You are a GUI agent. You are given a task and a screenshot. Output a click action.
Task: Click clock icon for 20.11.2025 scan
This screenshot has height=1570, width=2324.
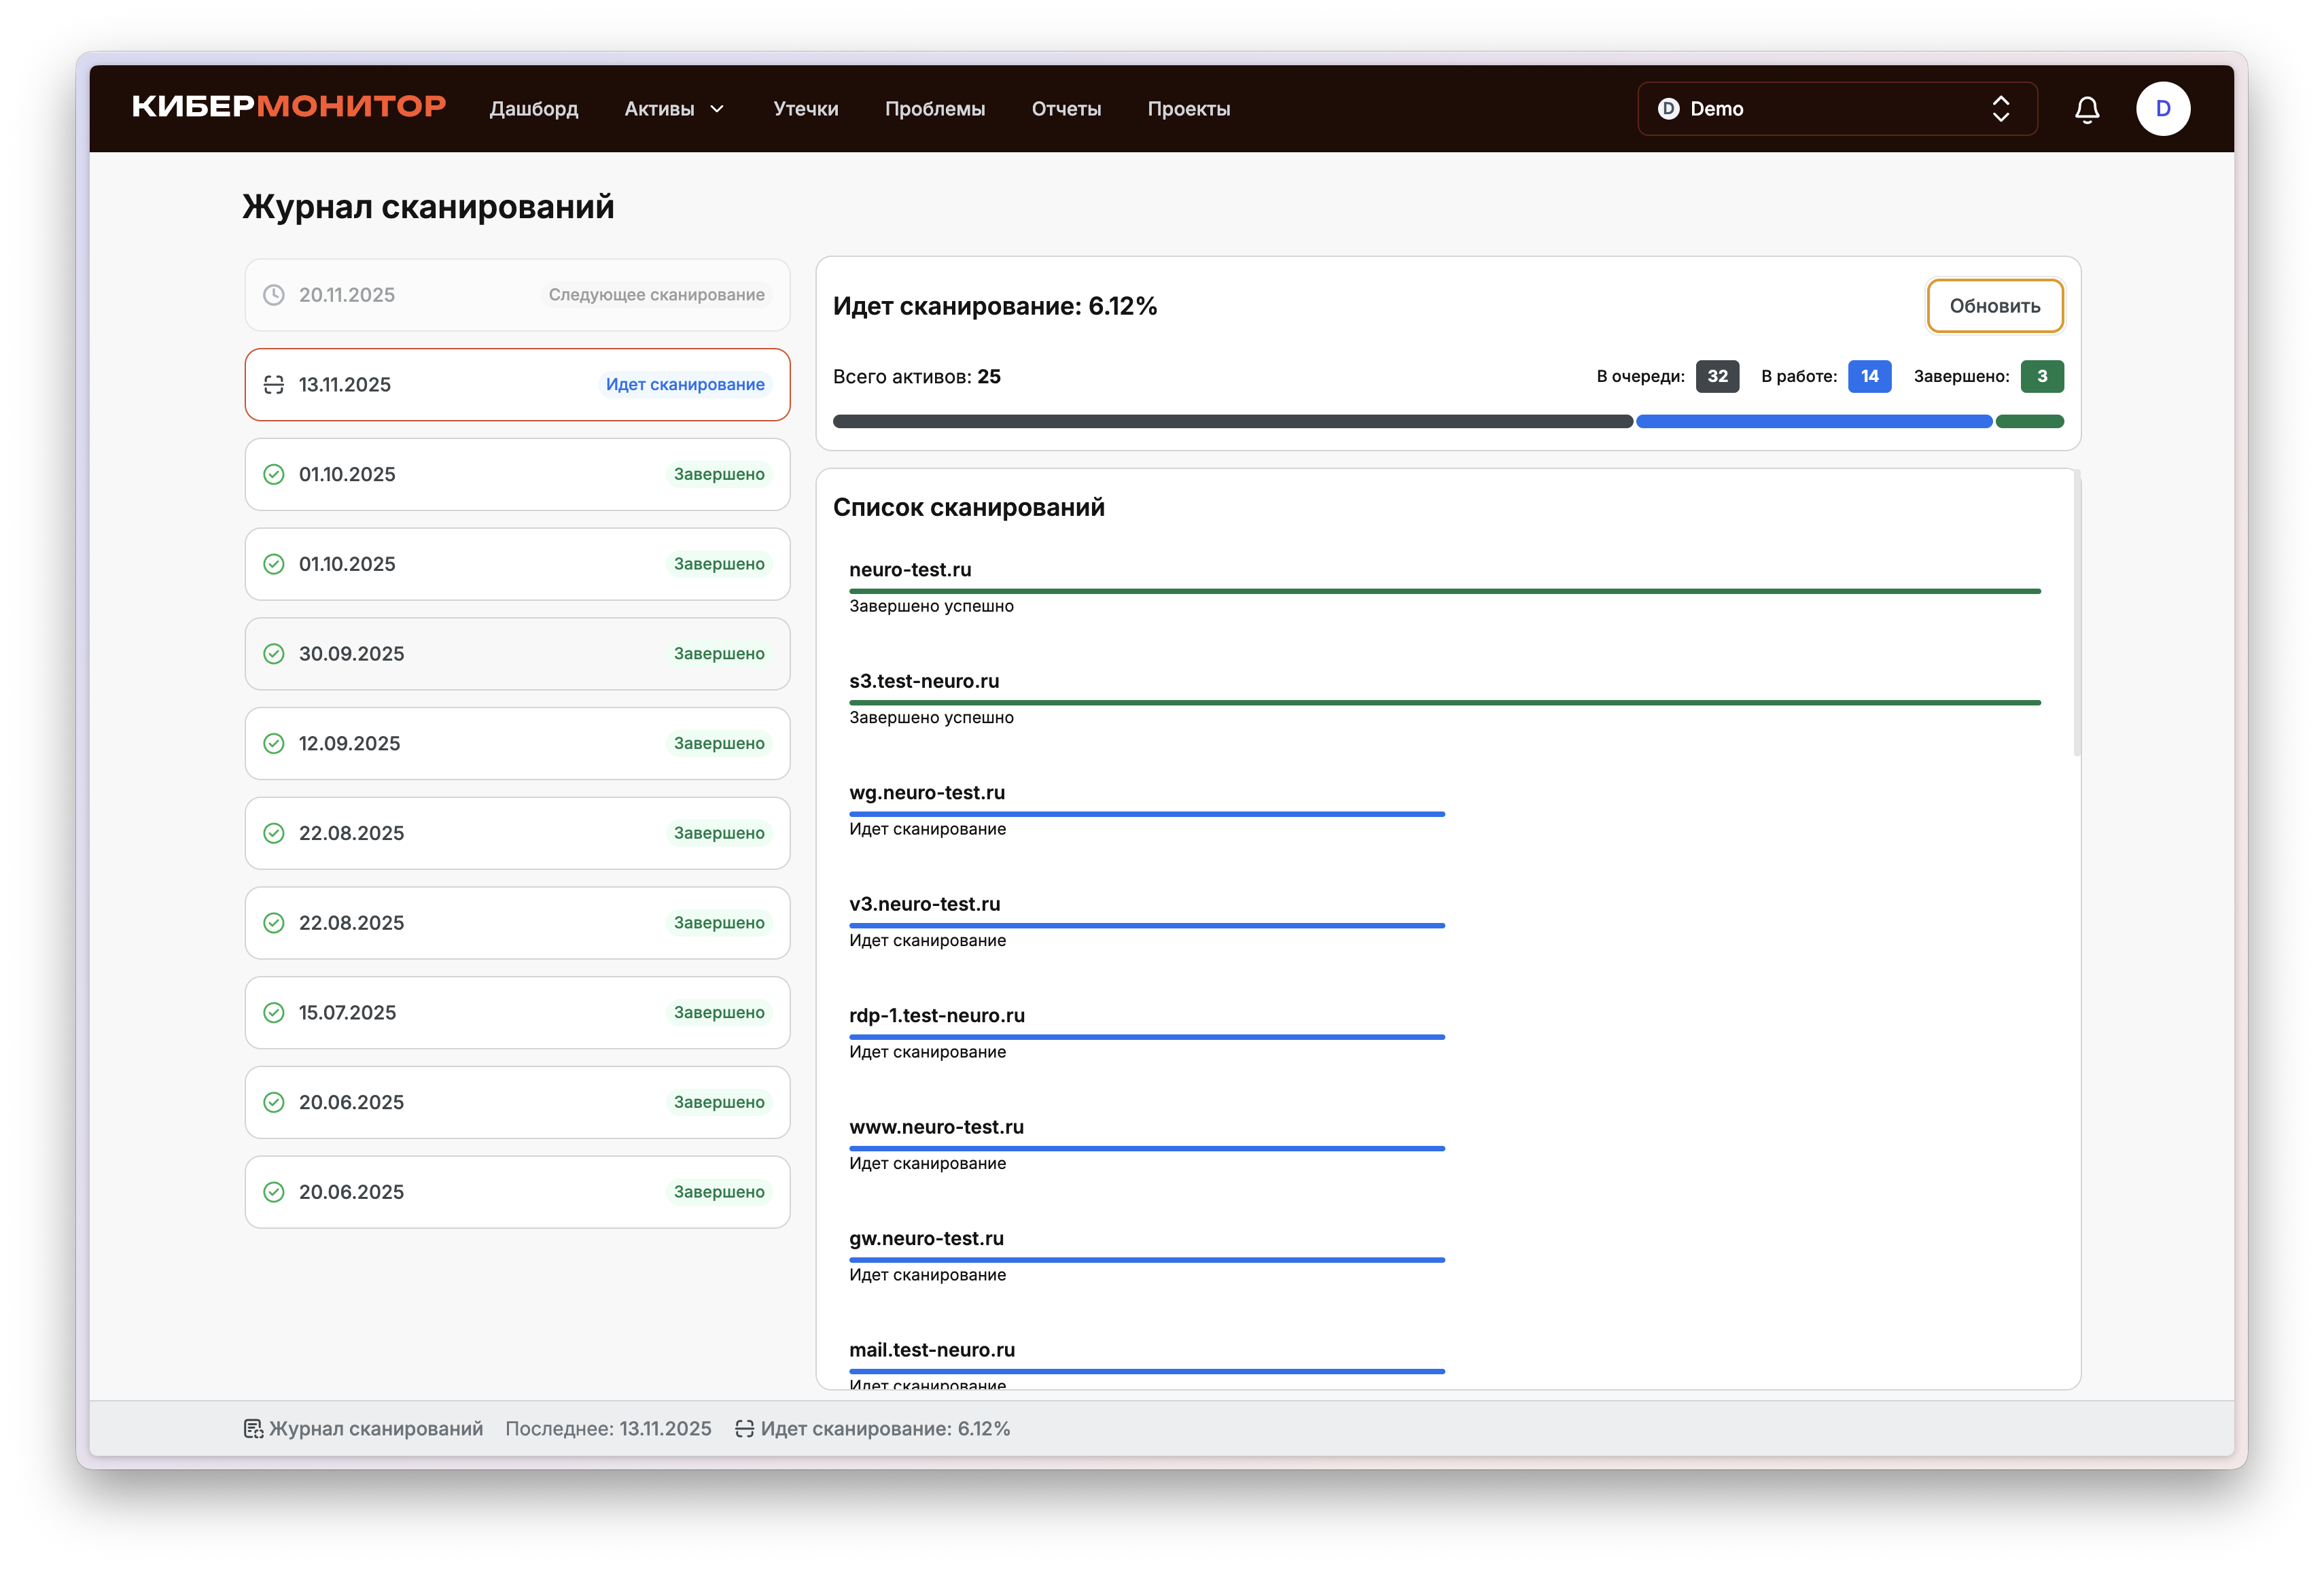[x=273, y=295]
